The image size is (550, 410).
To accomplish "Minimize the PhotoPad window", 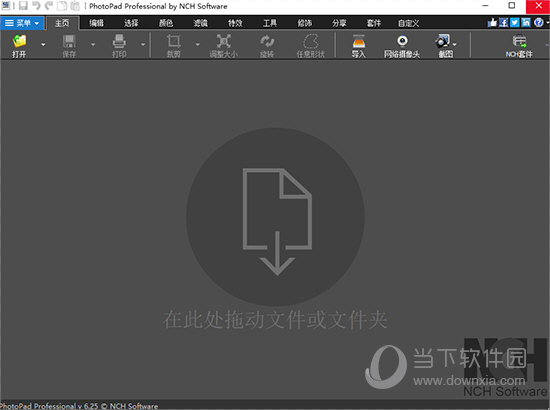I will coord(485,6).
